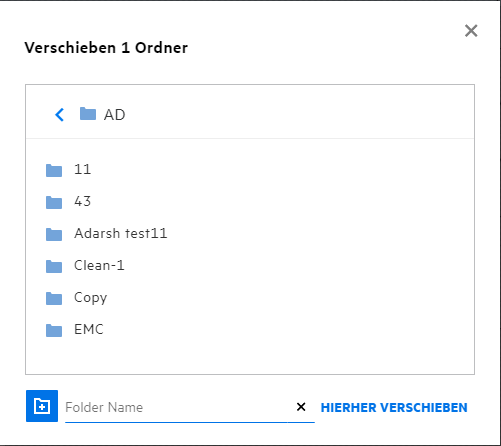Select the Adarsh test11 folder

click(121, 233)
